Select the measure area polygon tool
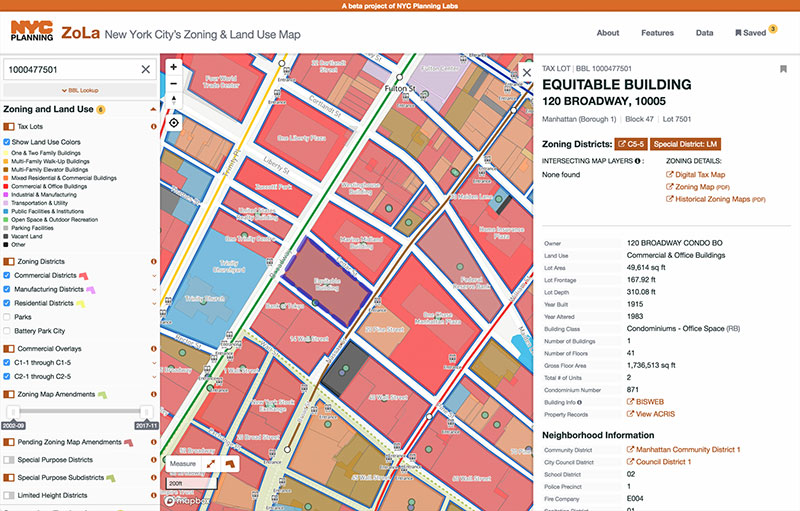The width and height of the screenshot is (800, 511). (x=230, y=464)
